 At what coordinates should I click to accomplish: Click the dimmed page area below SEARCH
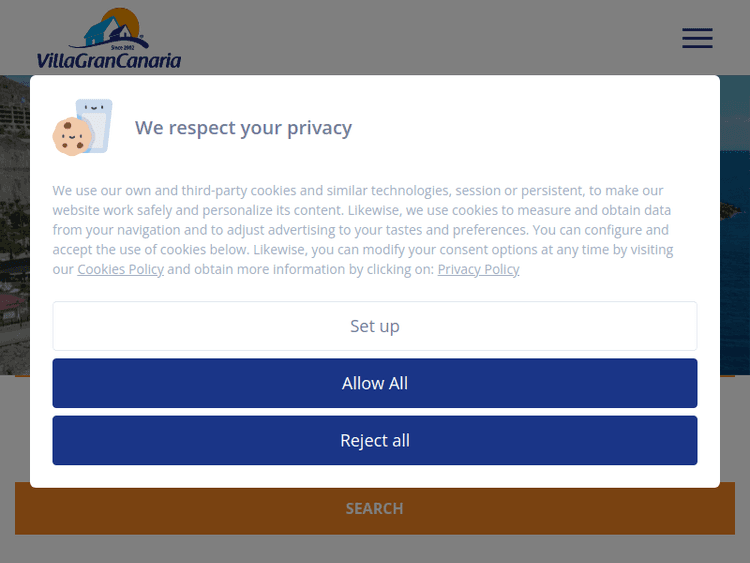375,549
